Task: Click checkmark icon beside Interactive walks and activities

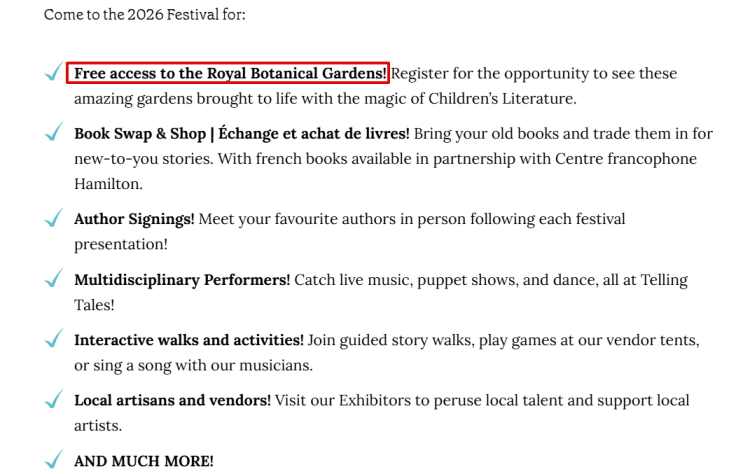Action: [x=54, y=338]
